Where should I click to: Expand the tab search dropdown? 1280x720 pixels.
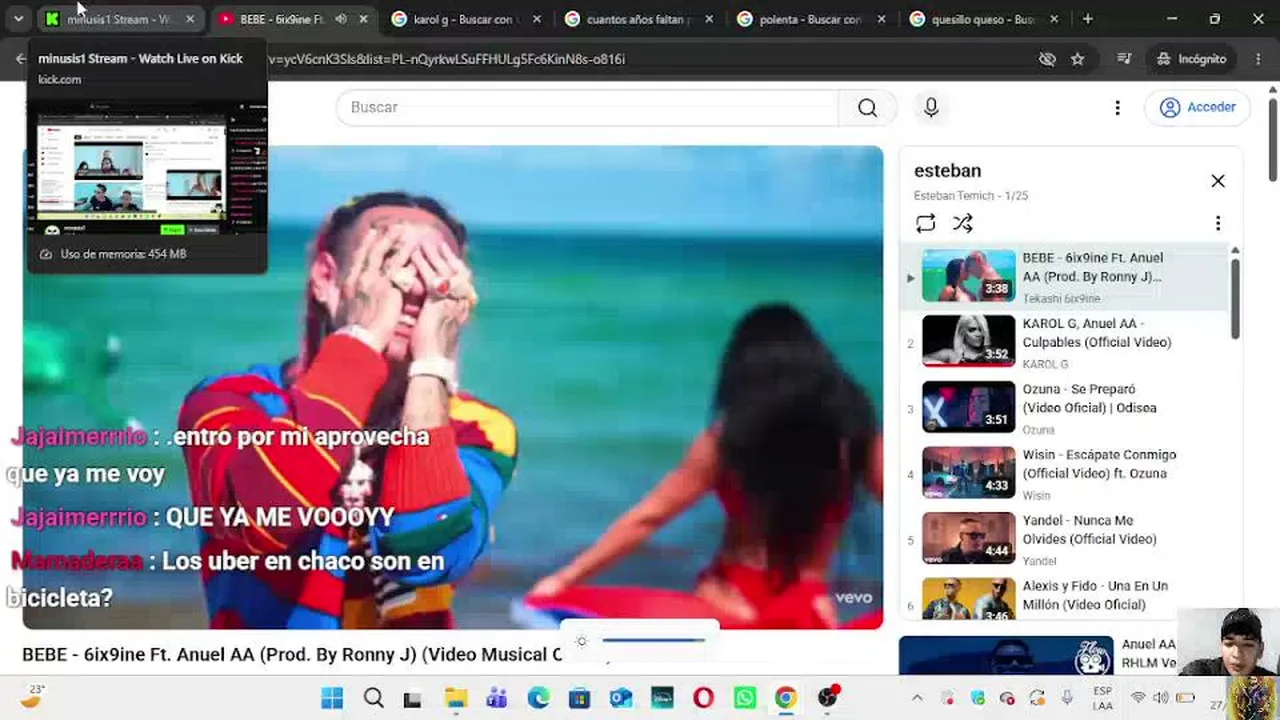[18, 19]
